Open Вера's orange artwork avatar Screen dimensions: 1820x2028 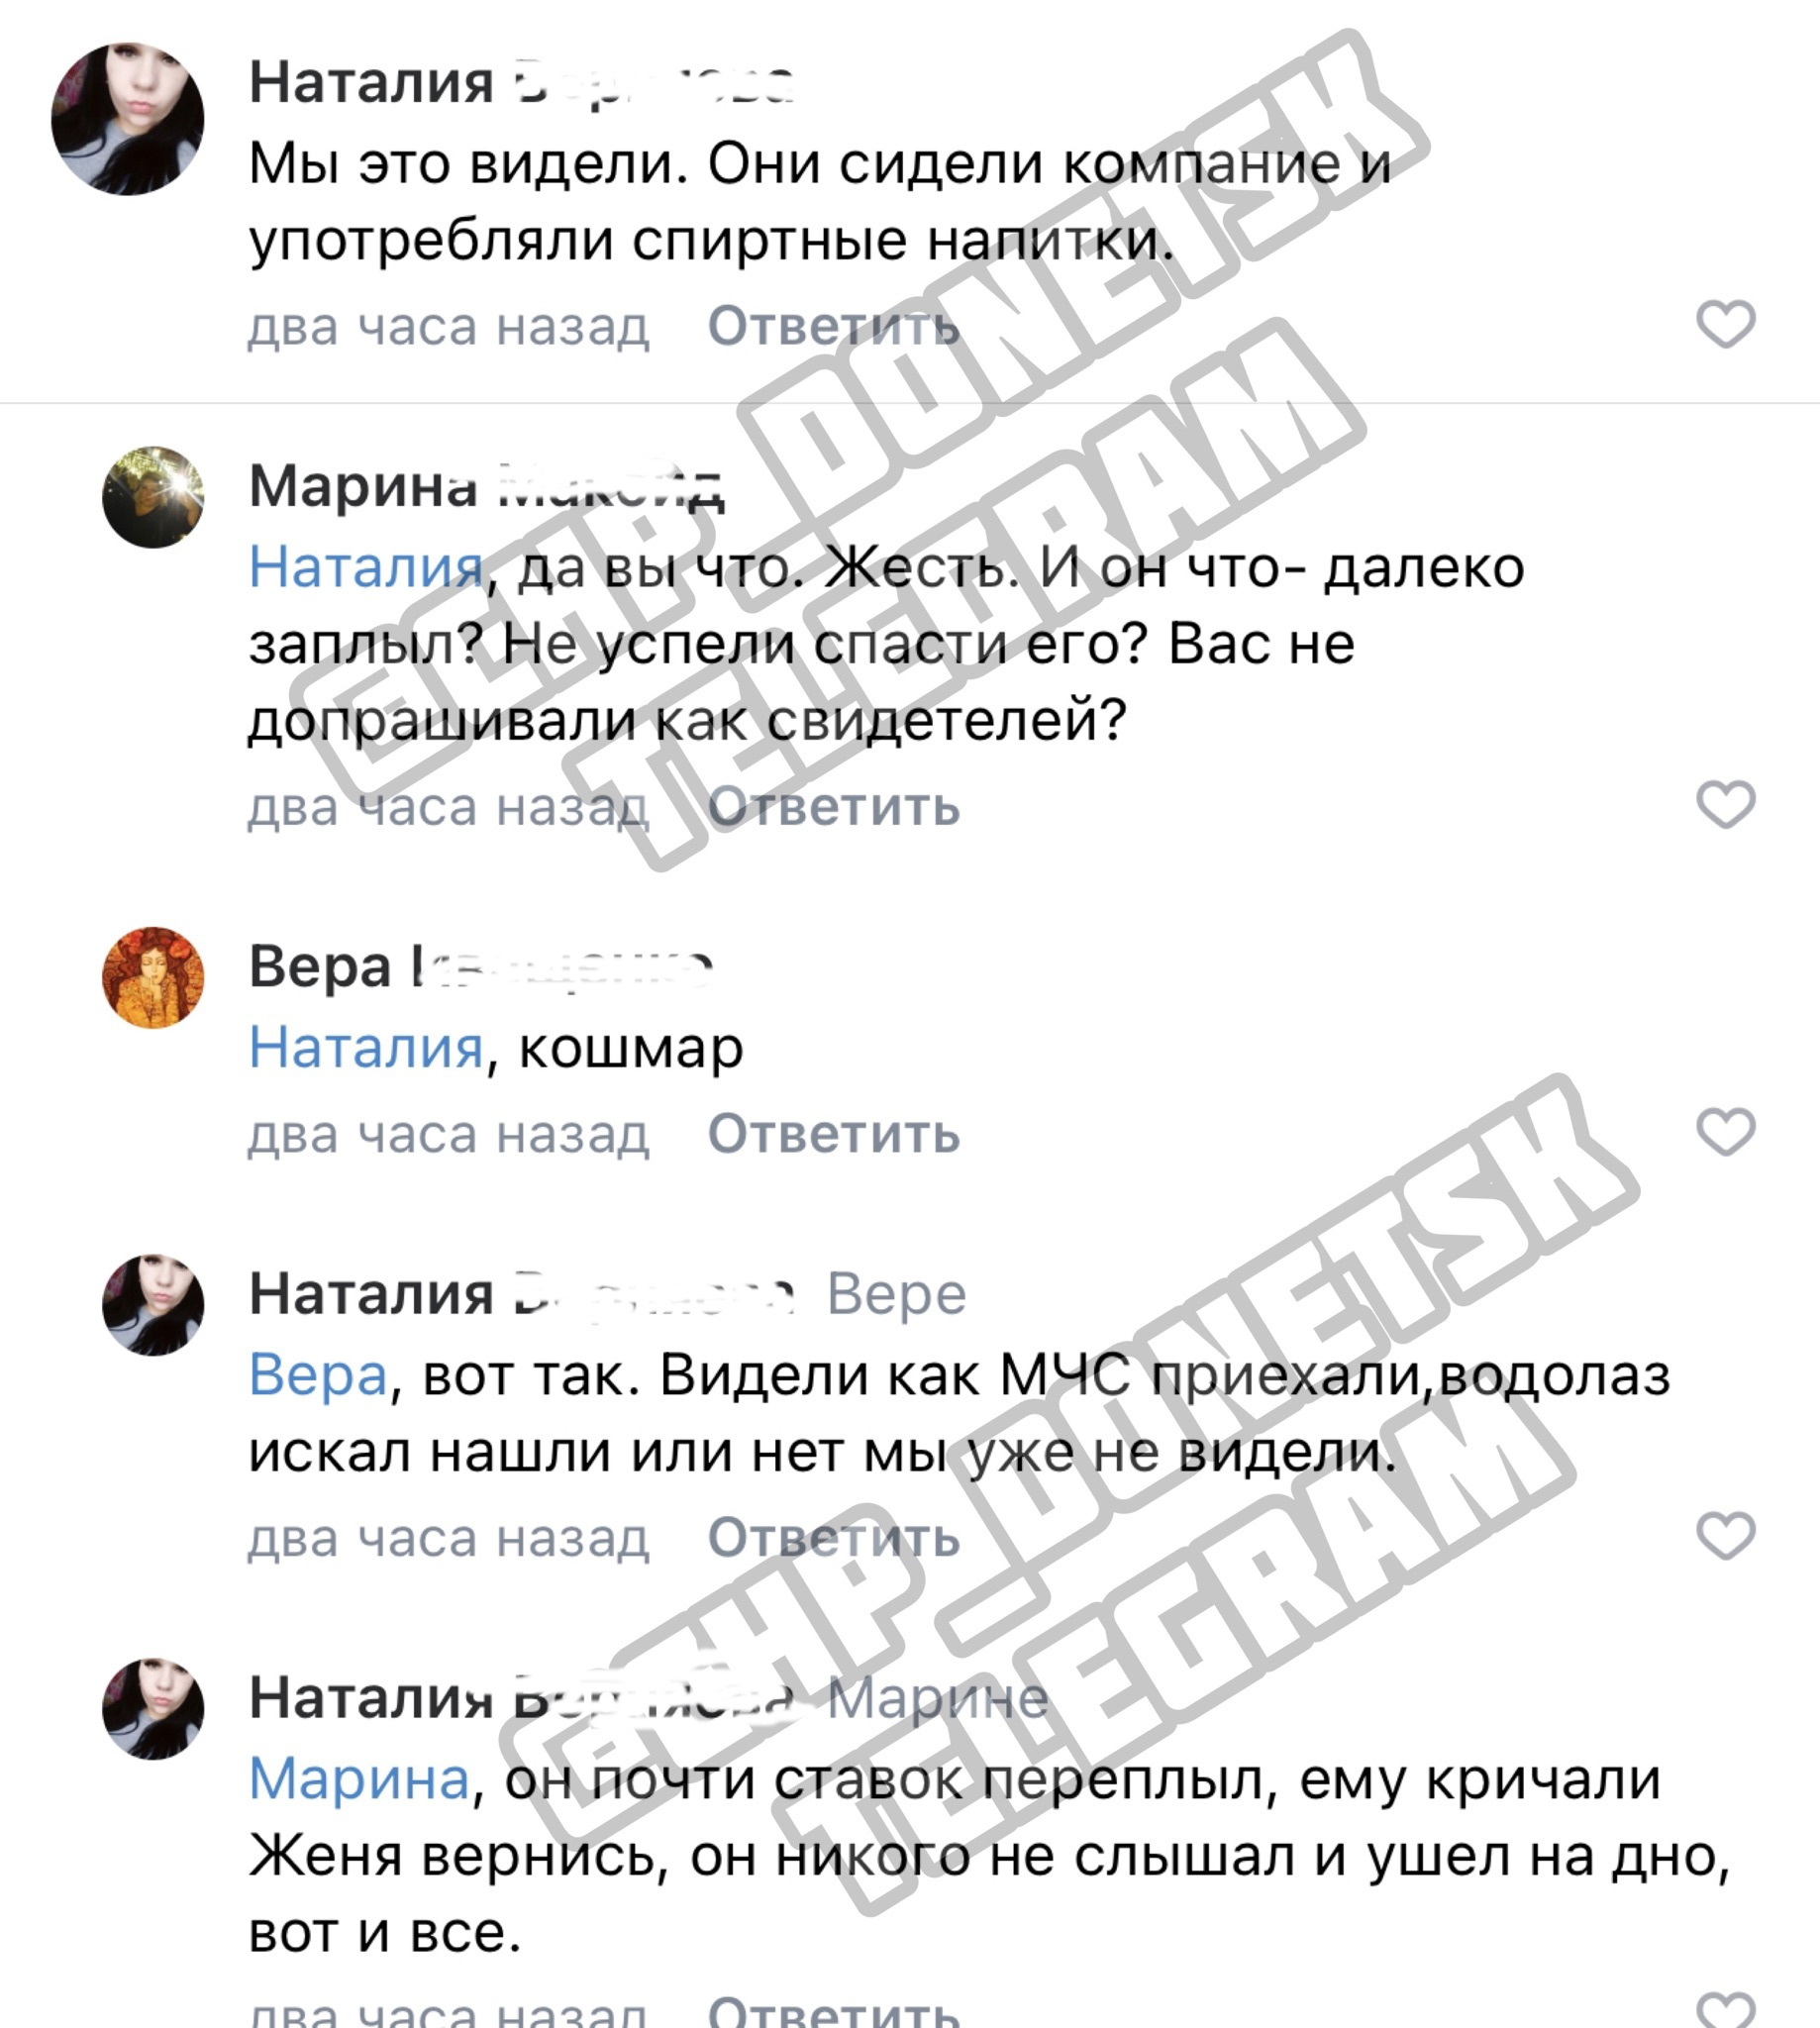(x=153, y=976)
